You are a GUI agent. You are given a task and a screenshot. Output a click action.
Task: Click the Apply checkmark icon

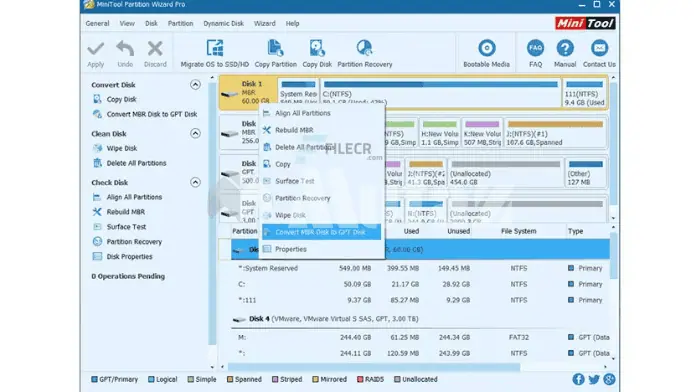pos(96,49)
